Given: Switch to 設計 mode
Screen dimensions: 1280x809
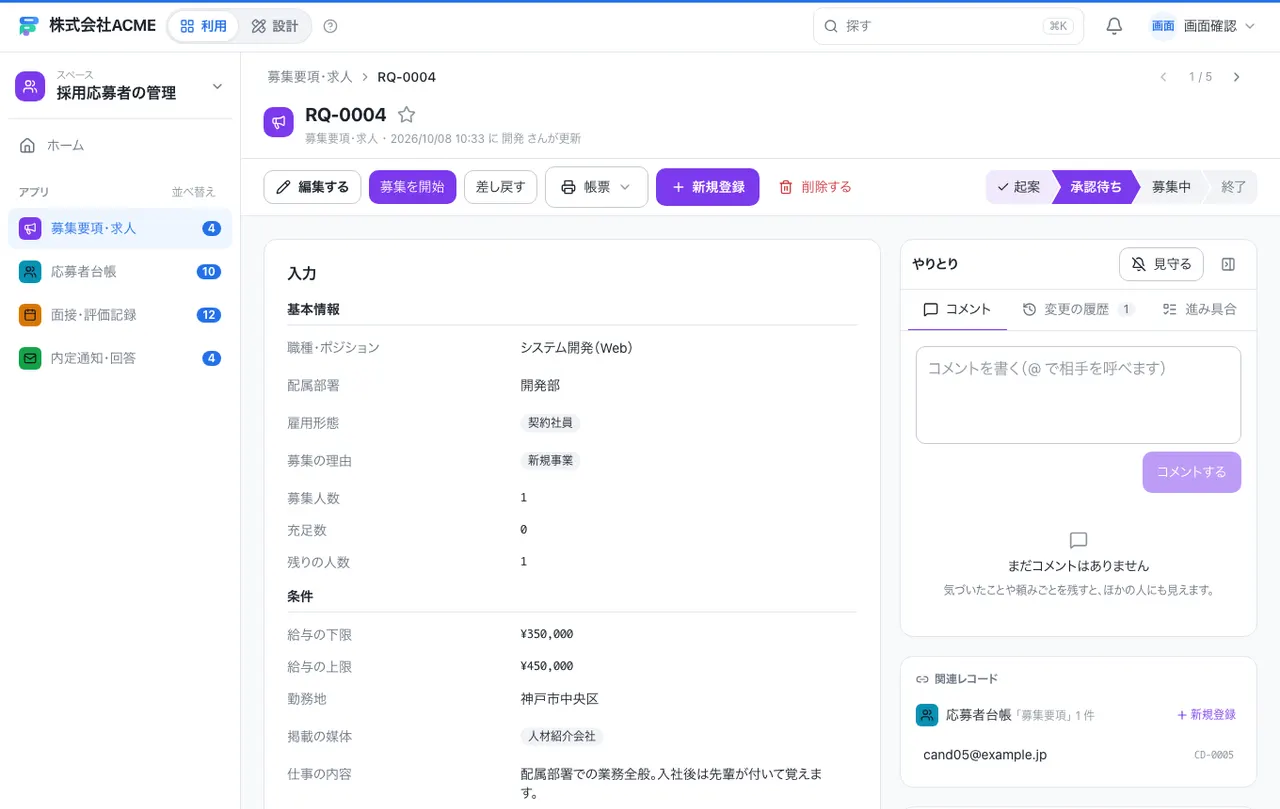Looking at the screenshot, I should pos(275,26).
